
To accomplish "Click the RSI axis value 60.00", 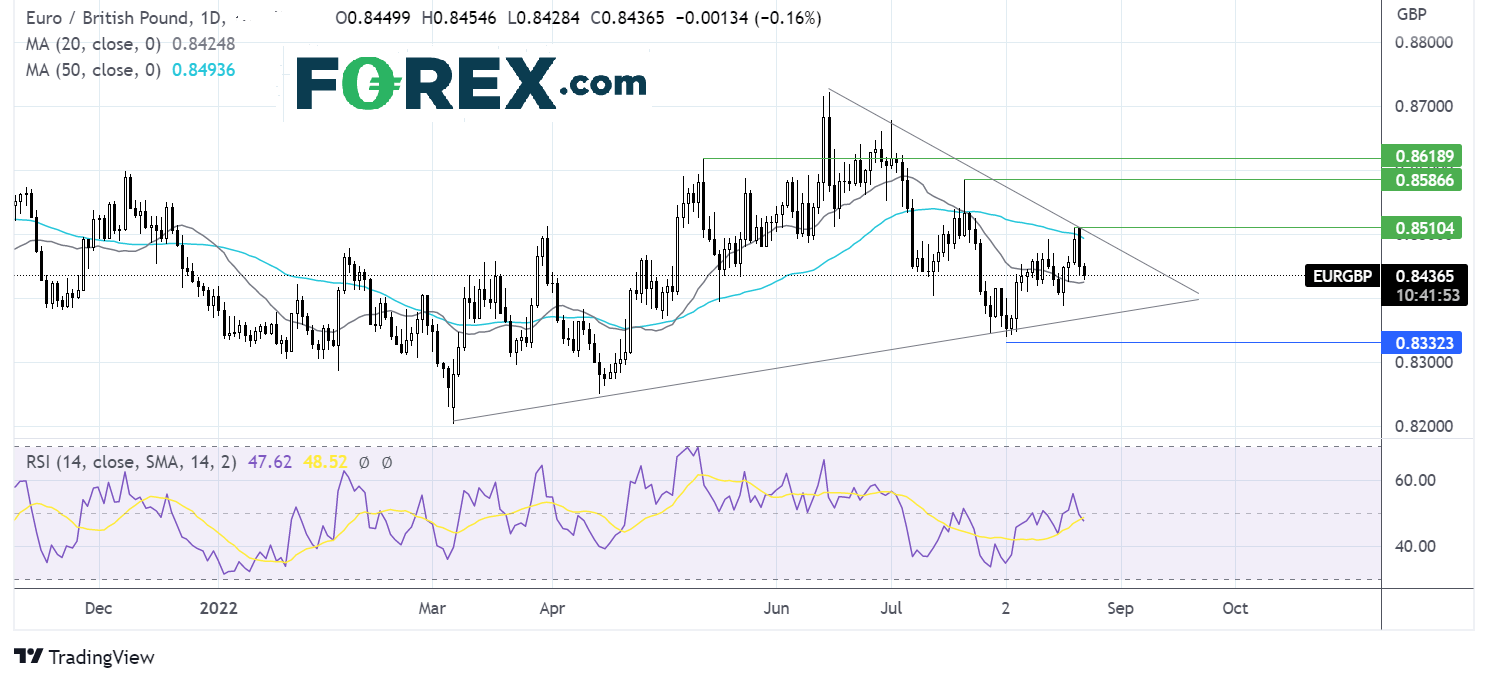I will [x=1417, y=480].
